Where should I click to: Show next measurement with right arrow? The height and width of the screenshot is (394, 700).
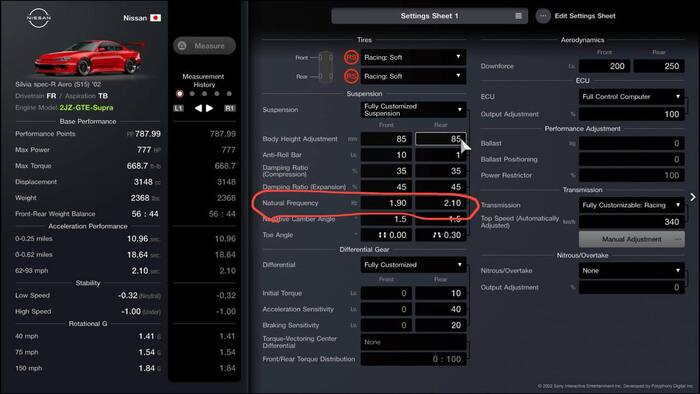209,108
